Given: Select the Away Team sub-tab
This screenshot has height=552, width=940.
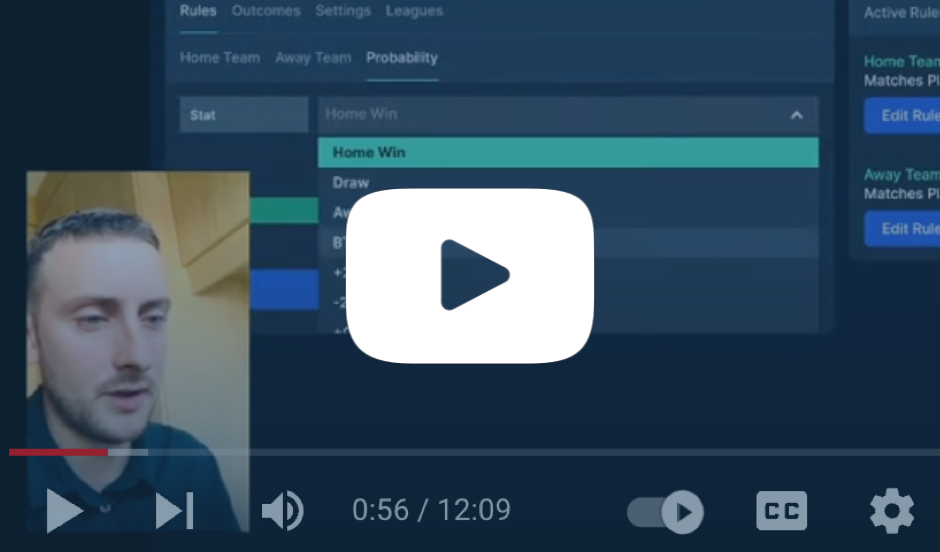Looking at the screenshot, I should click(313, 58).
